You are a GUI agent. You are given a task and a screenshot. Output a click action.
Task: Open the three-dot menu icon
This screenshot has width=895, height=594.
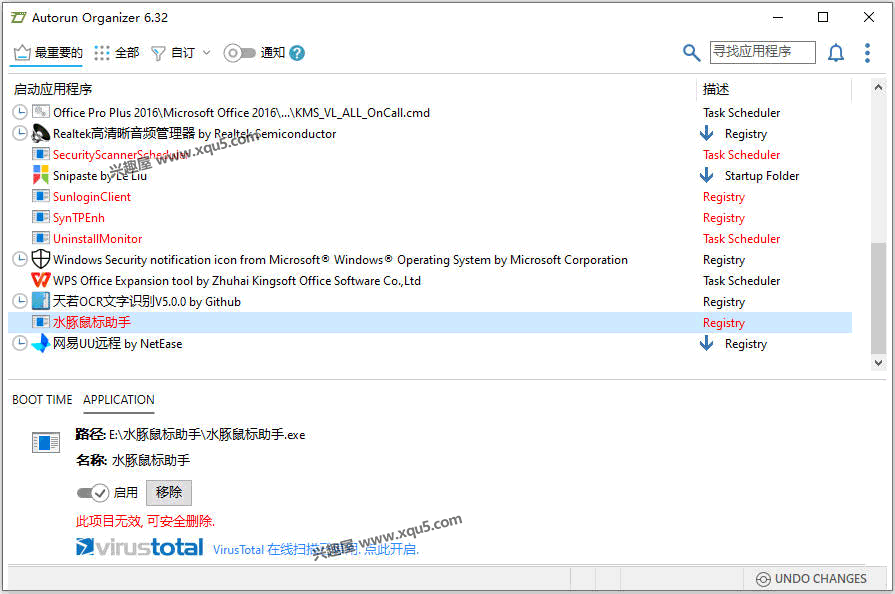click(867, 52)
